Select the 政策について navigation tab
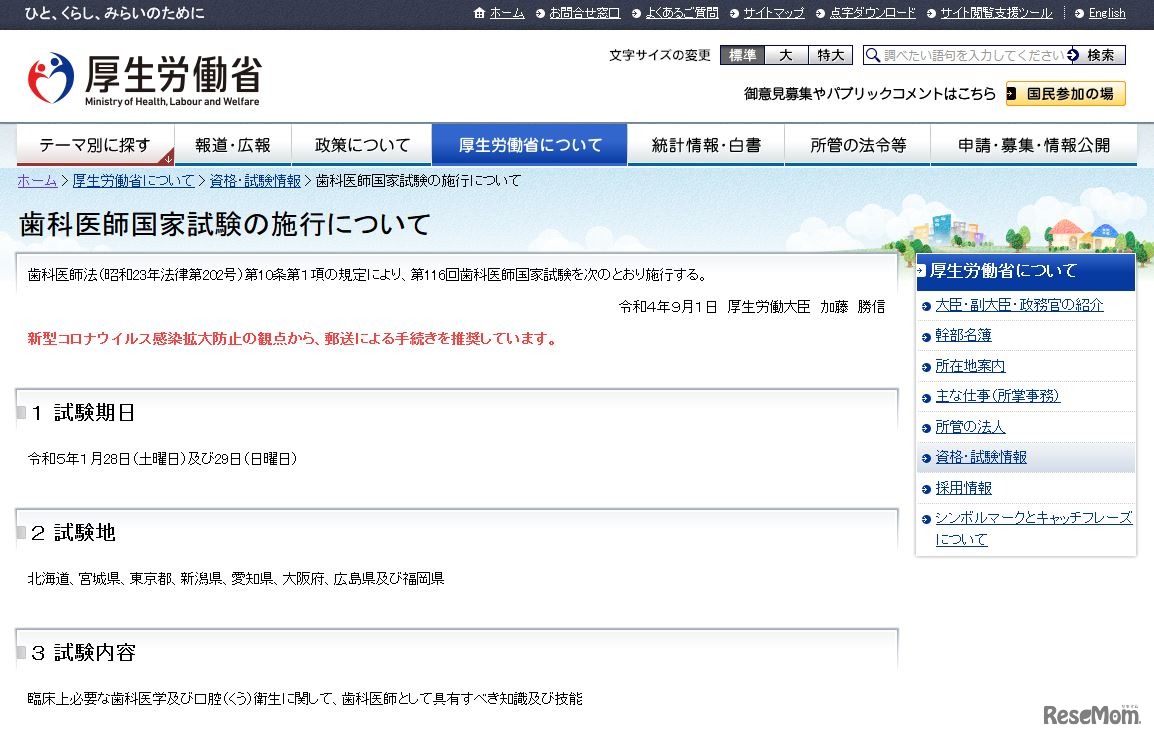 (362, 145)
